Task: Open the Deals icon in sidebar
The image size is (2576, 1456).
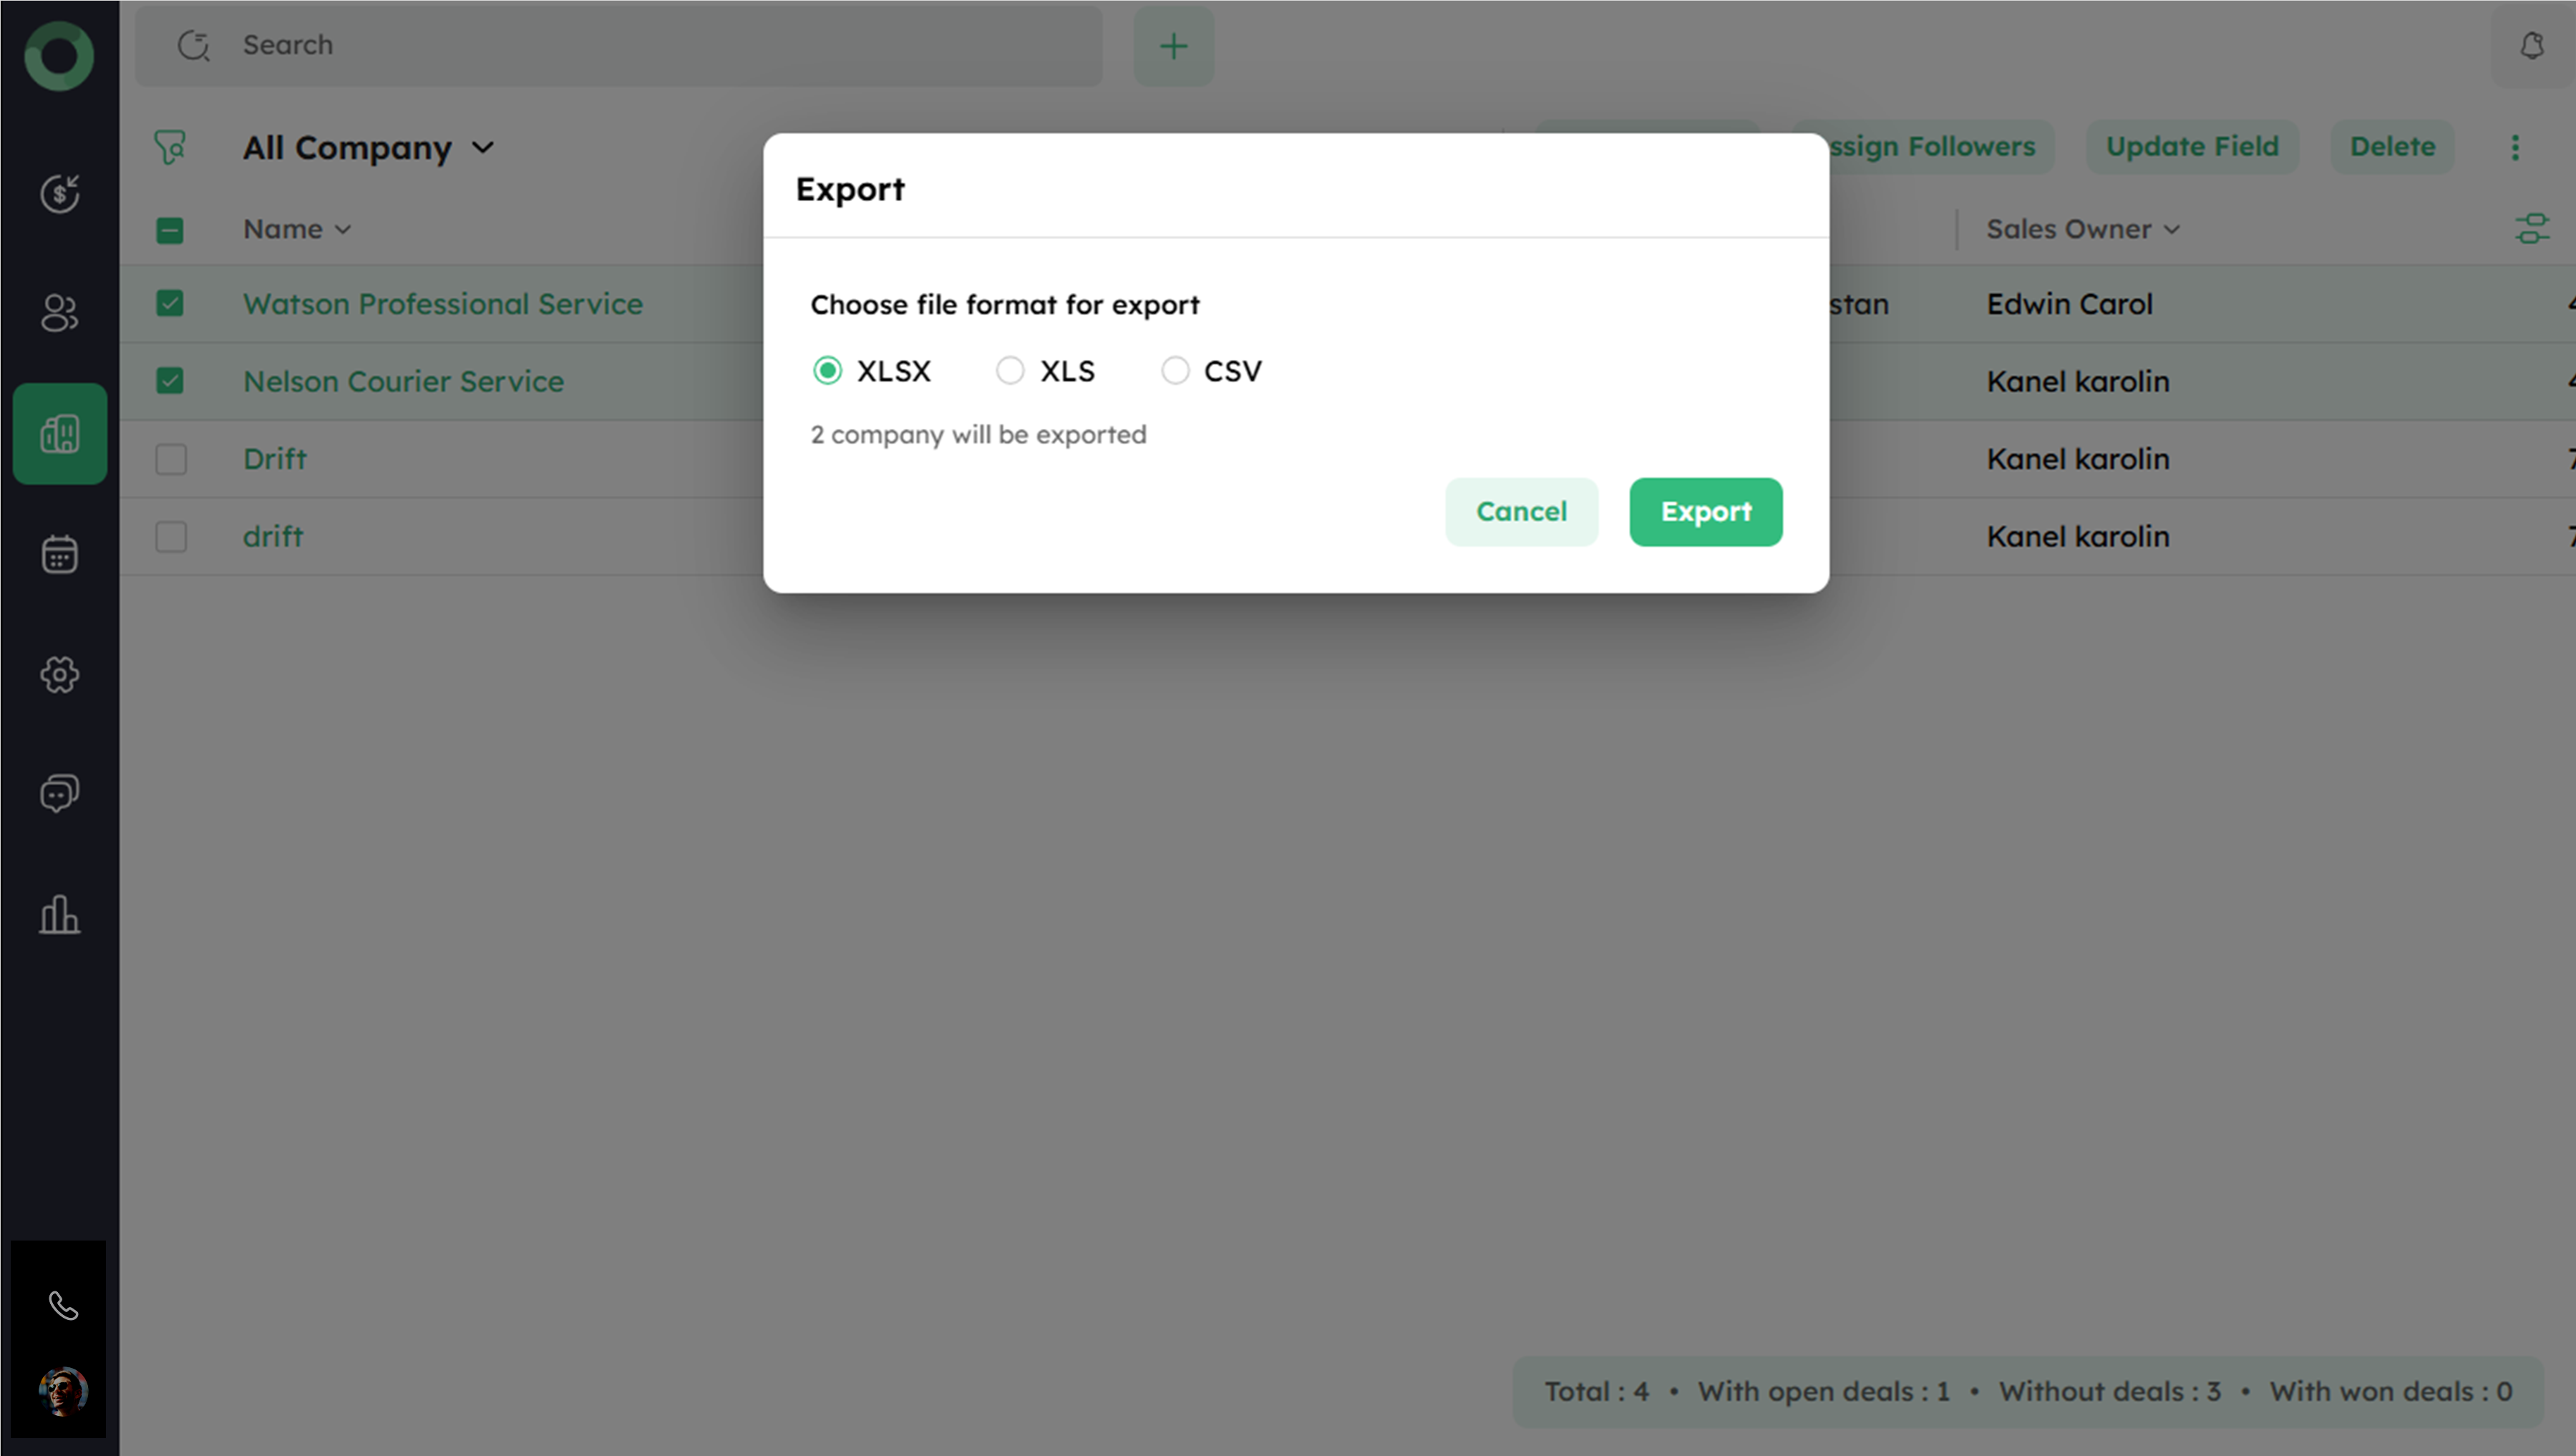Action: coord(59,193)
